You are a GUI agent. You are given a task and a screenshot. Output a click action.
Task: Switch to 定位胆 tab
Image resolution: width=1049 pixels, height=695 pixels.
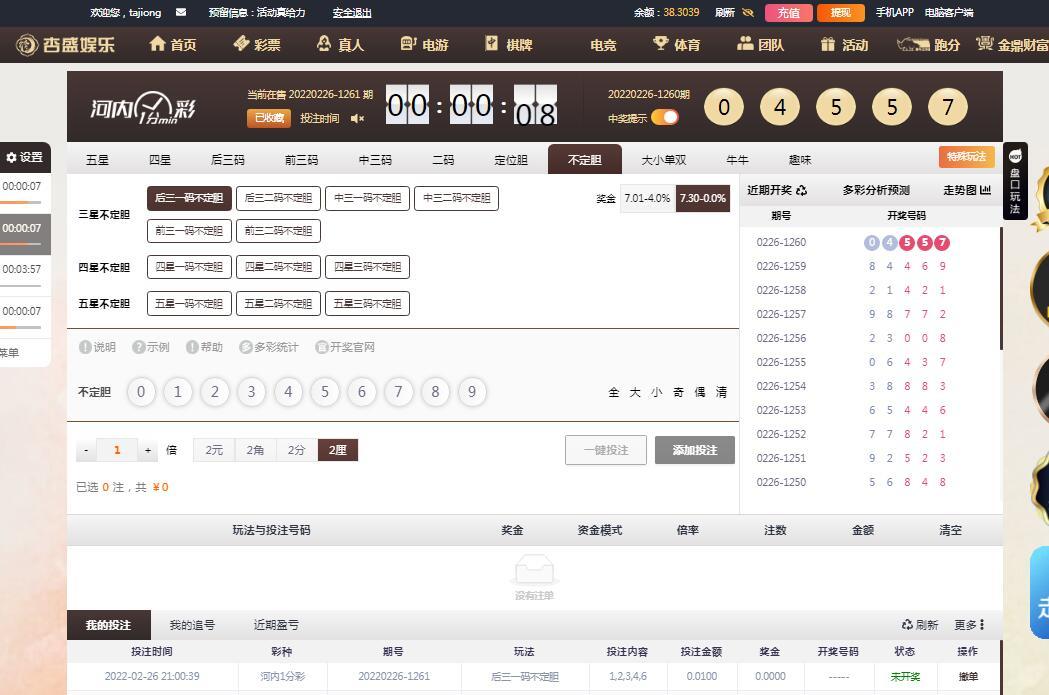point(511,160)
